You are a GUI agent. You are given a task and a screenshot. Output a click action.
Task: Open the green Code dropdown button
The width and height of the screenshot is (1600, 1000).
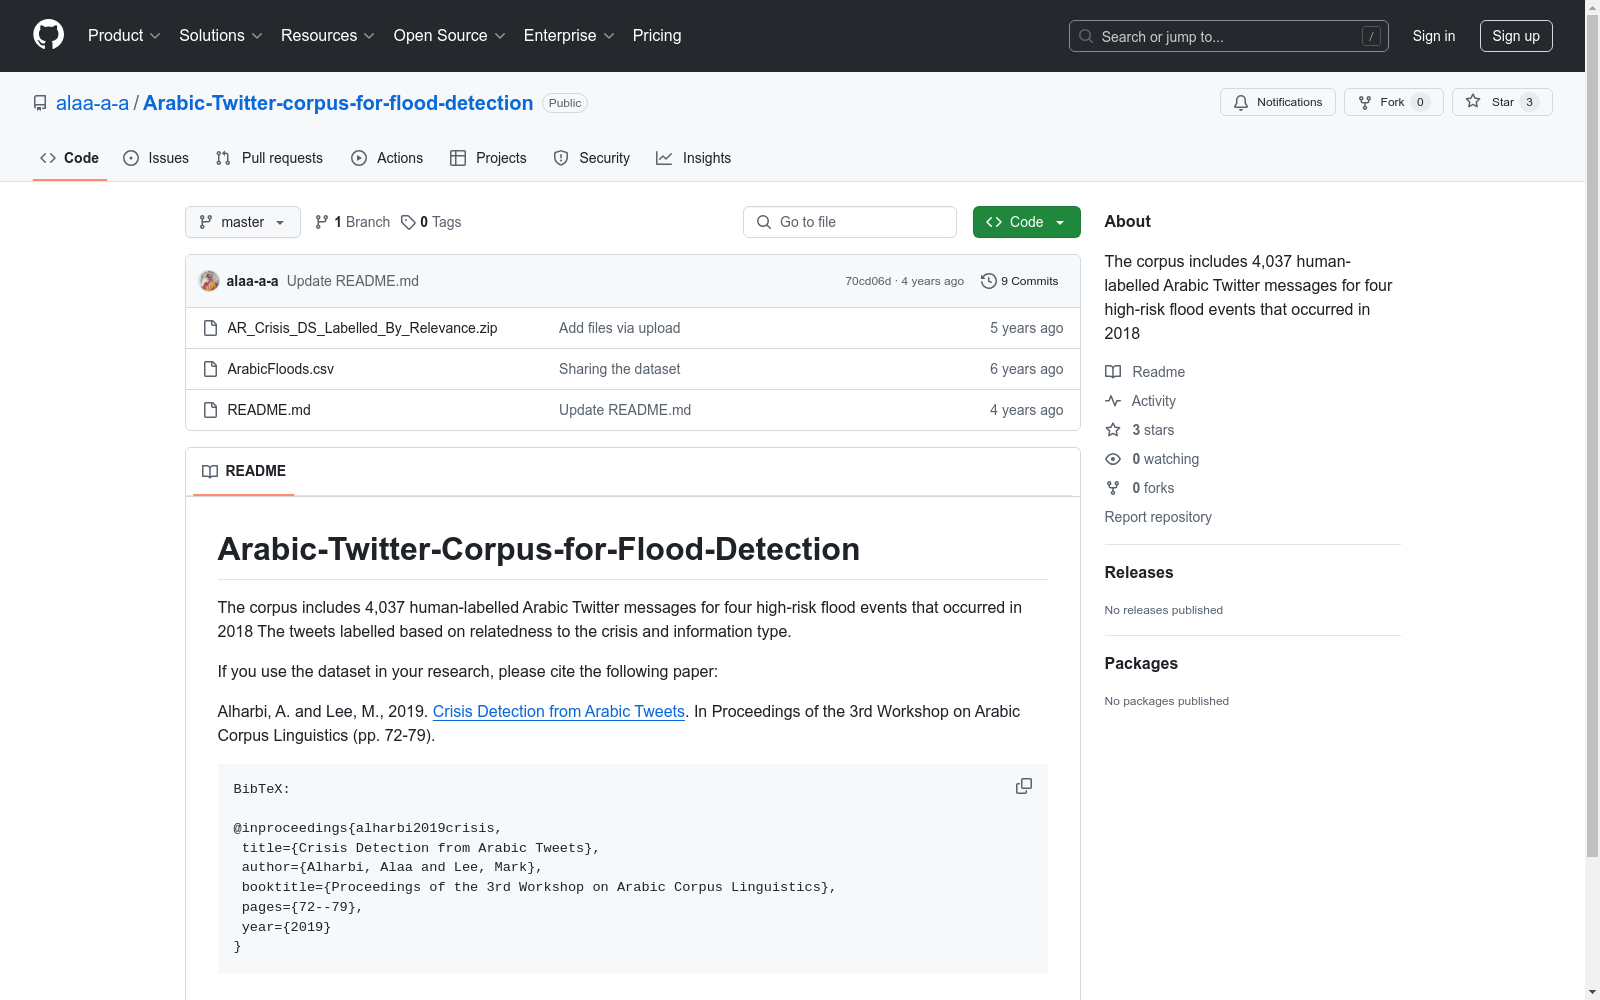(1027, 222)
